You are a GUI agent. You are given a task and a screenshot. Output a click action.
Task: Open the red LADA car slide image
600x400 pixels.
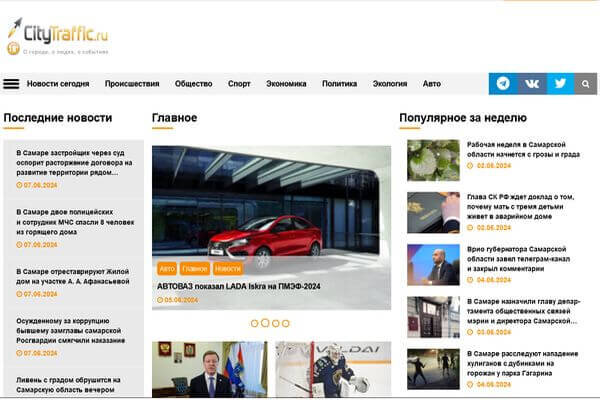click(x=271, y=201)
